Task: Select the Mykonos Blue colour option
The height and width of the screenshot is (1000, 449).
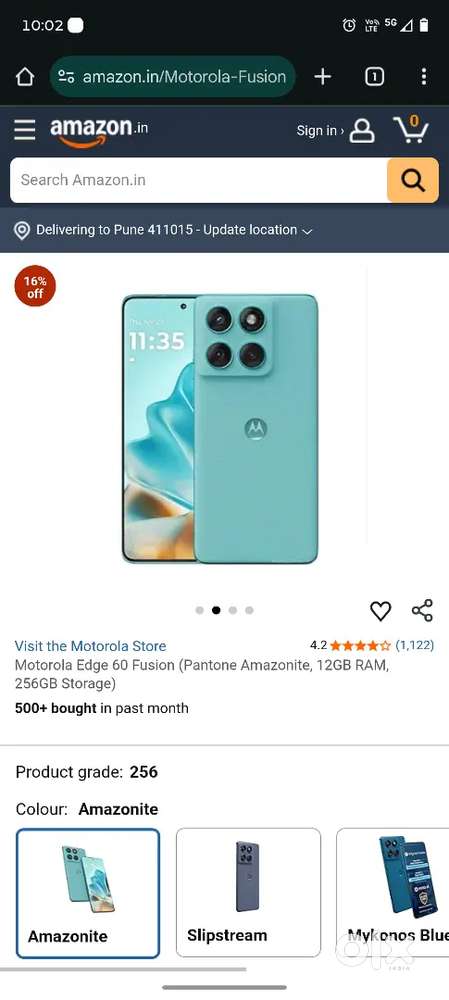Action: pos(393,893)
